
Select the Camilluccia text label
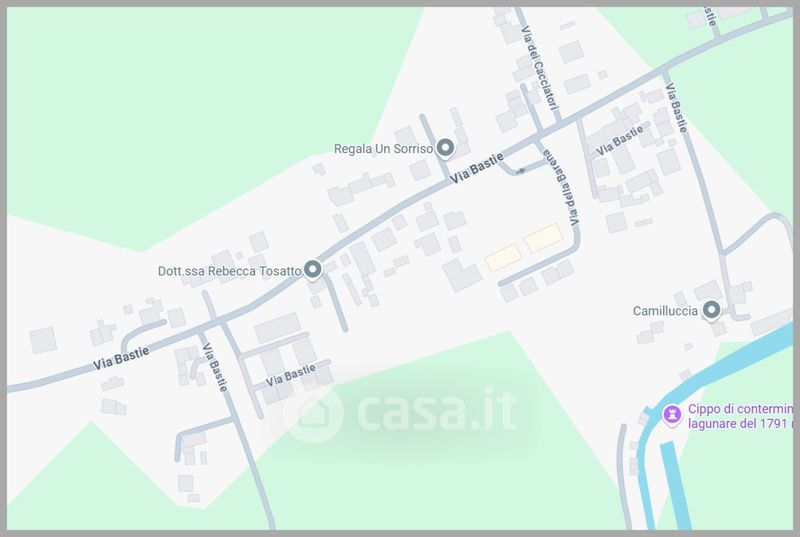pyautogui.click(x=665, y=311)
